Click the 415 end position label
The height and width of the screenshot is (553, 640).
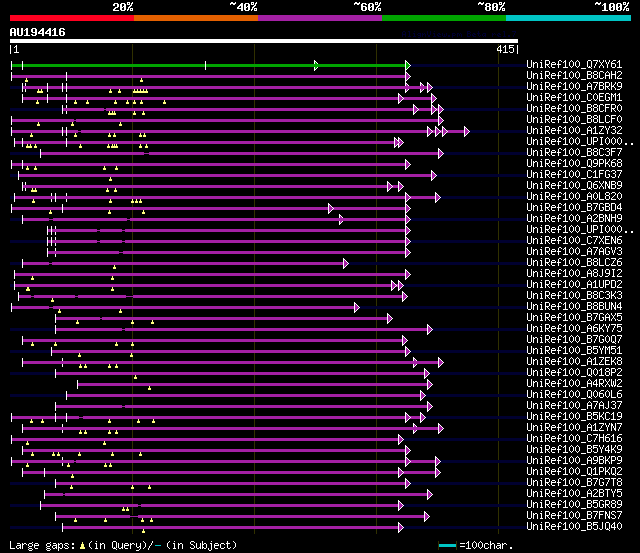point(505,49)
